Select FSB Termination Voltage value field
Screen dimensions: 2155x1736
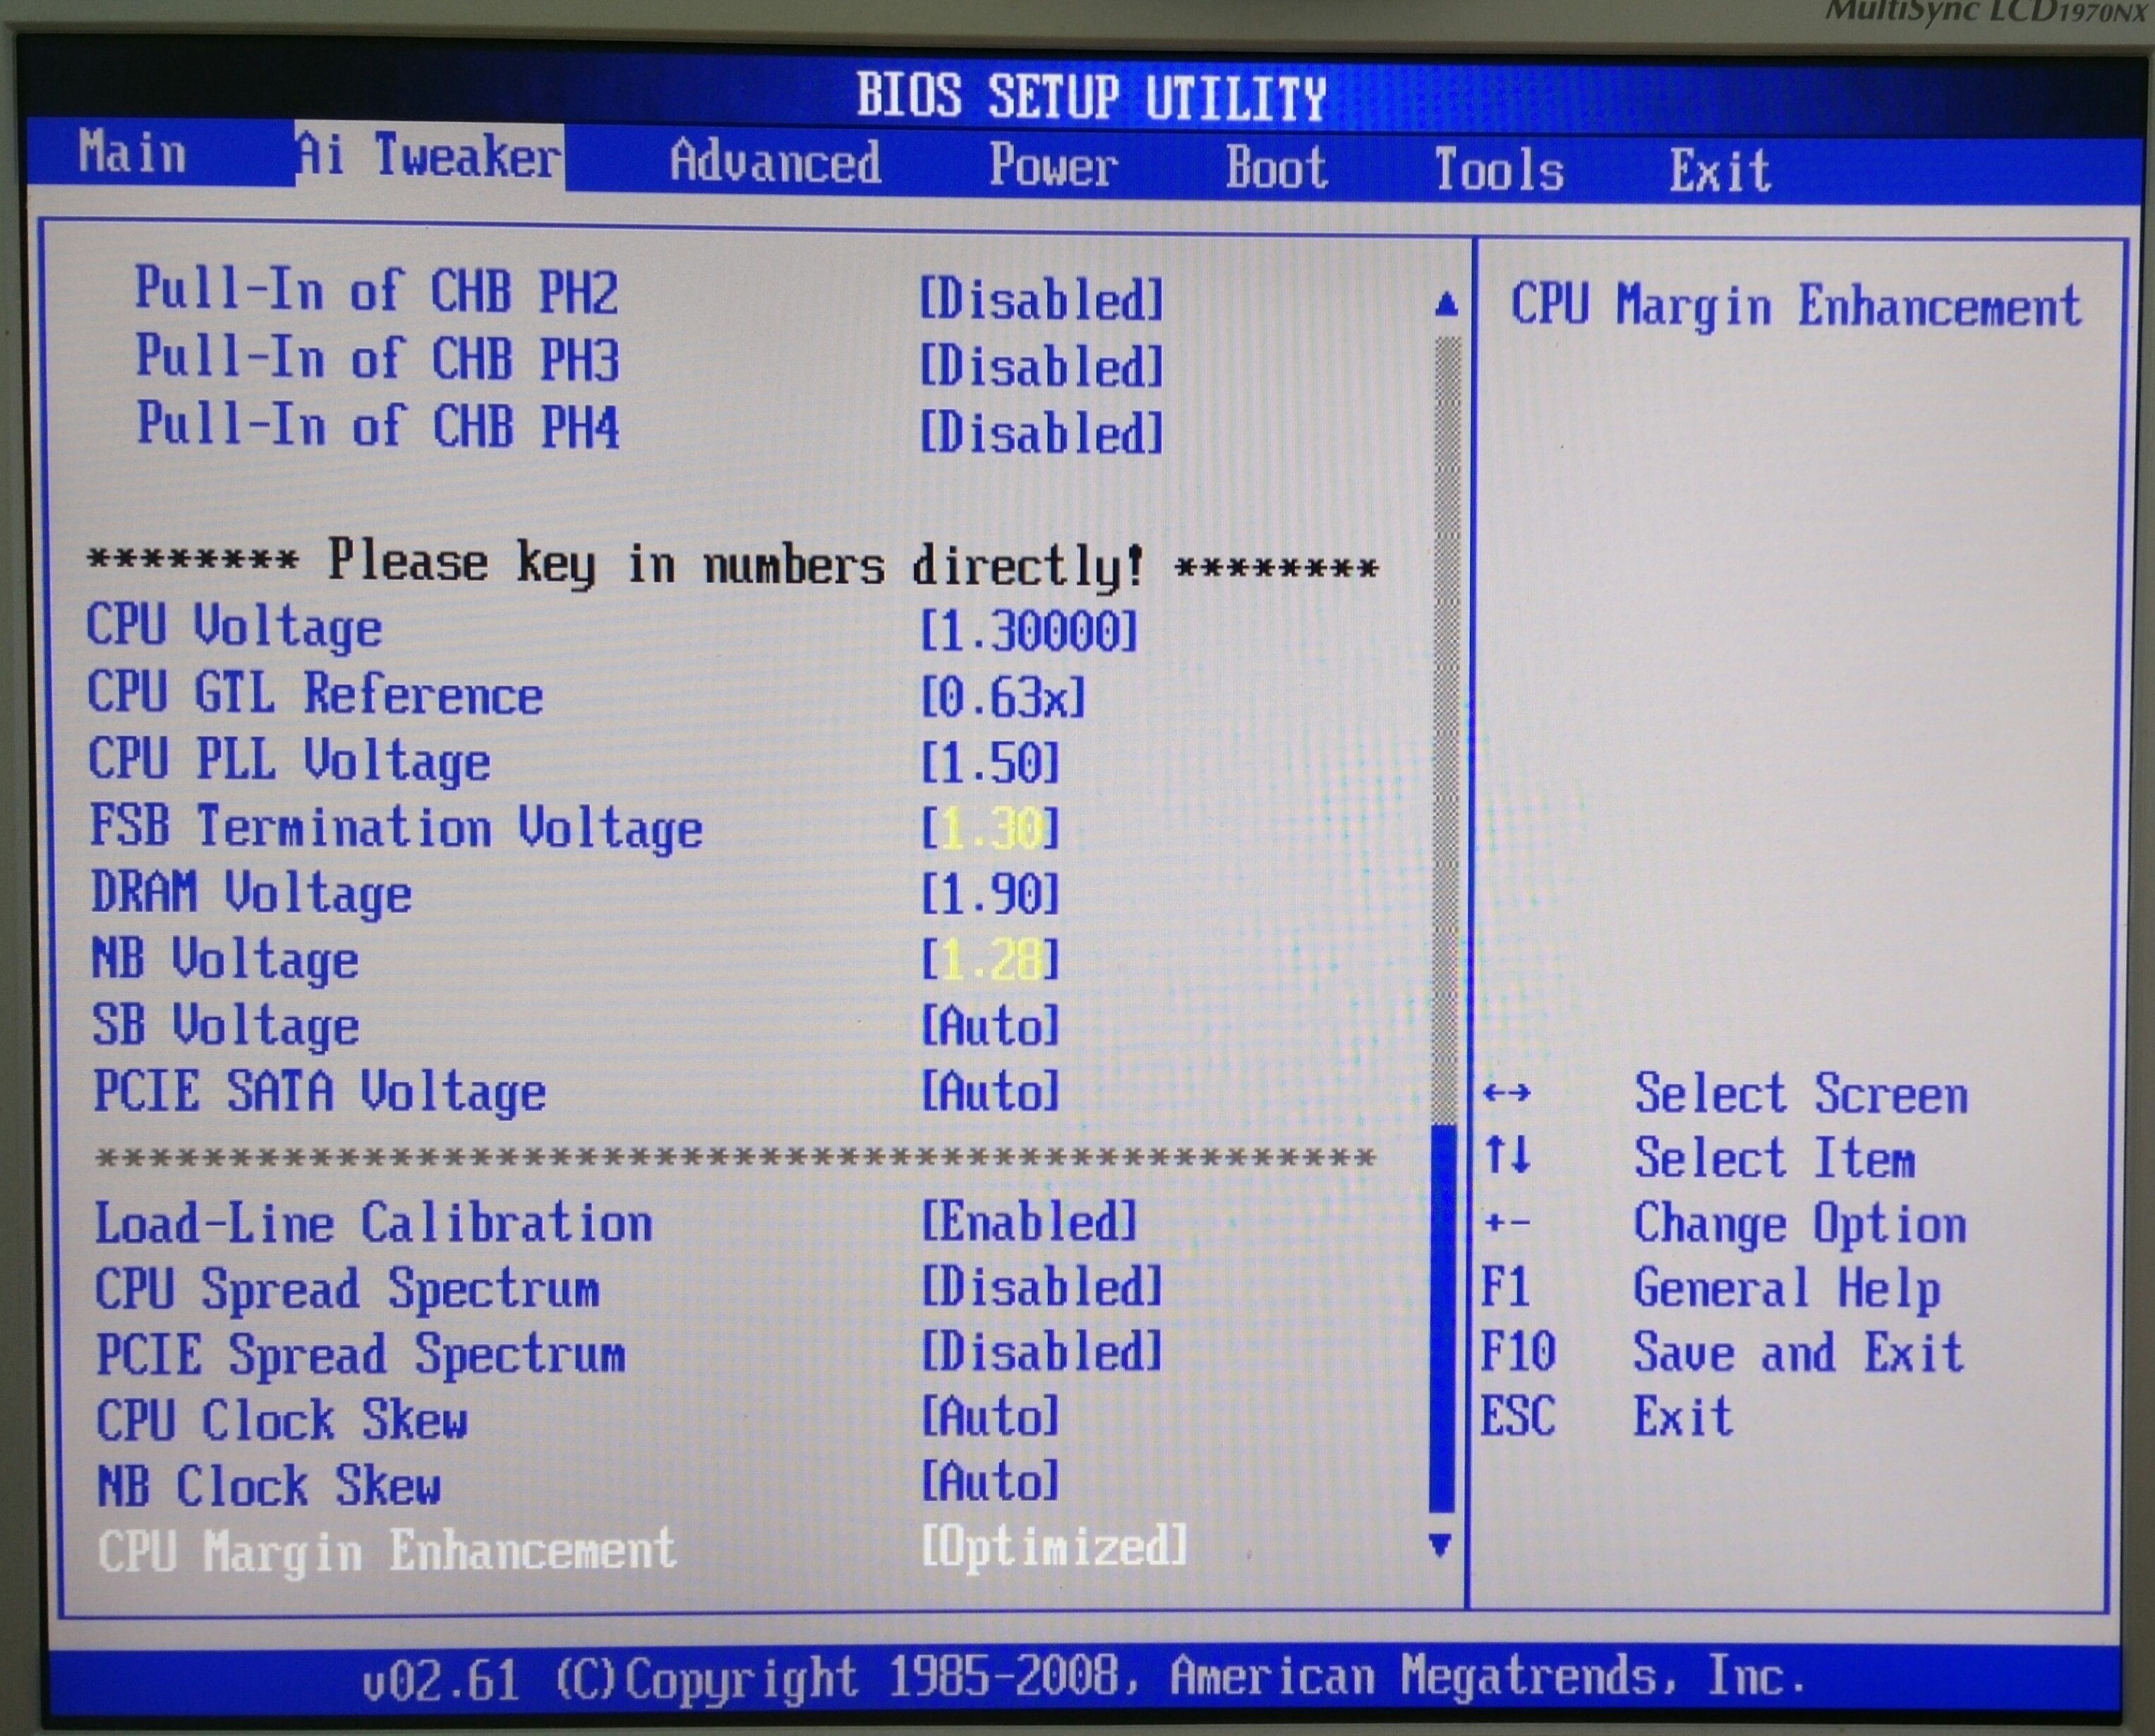click(x=989, y=828)
